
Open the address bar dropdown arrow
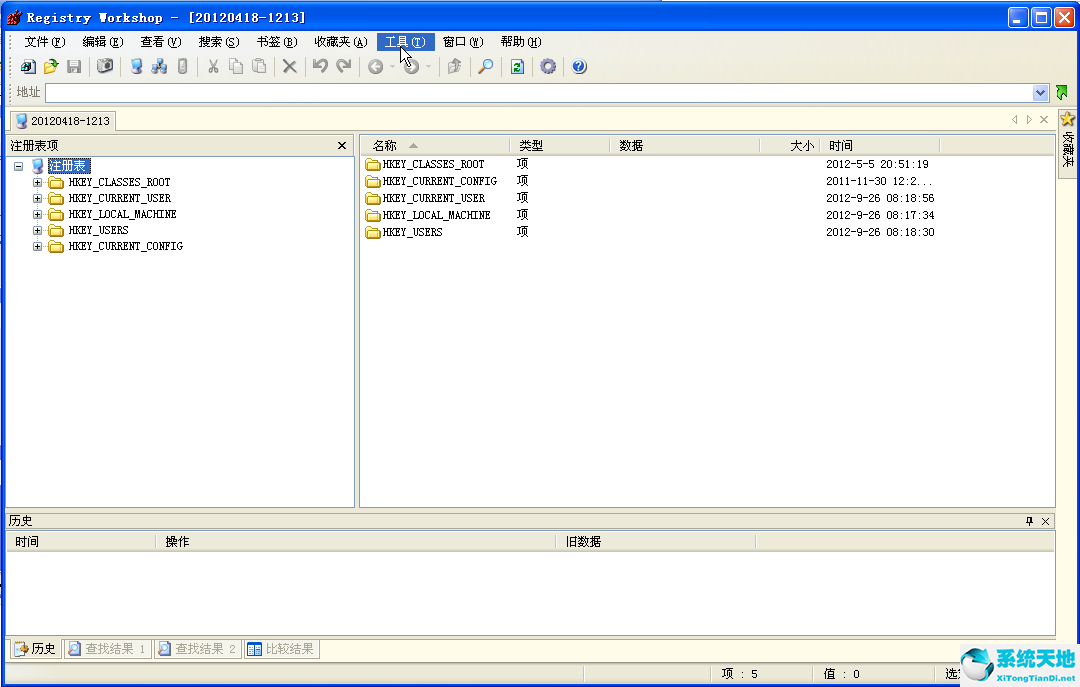(x=1040, y=92)
